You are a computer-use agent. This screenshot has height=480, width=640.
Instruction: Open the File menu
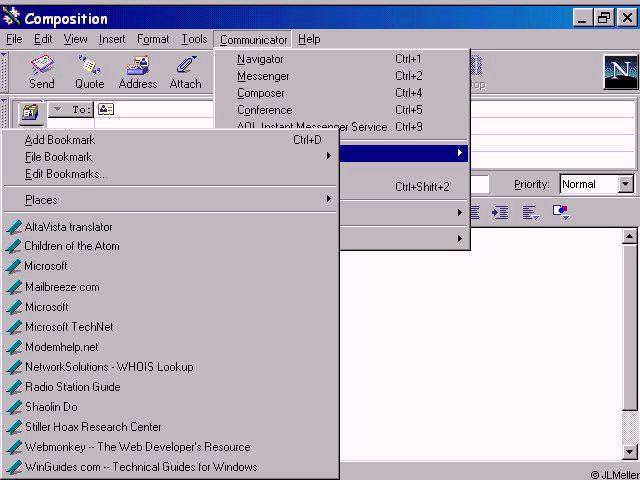(x=14, y=39)
